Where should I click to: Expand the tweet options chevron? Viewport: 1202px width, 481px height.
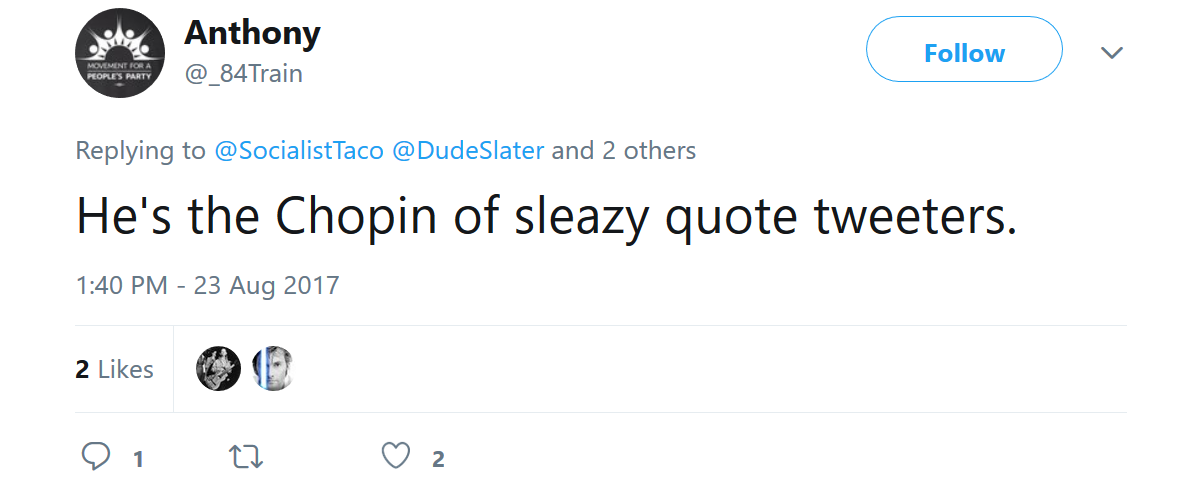[x=1112, y=53]
